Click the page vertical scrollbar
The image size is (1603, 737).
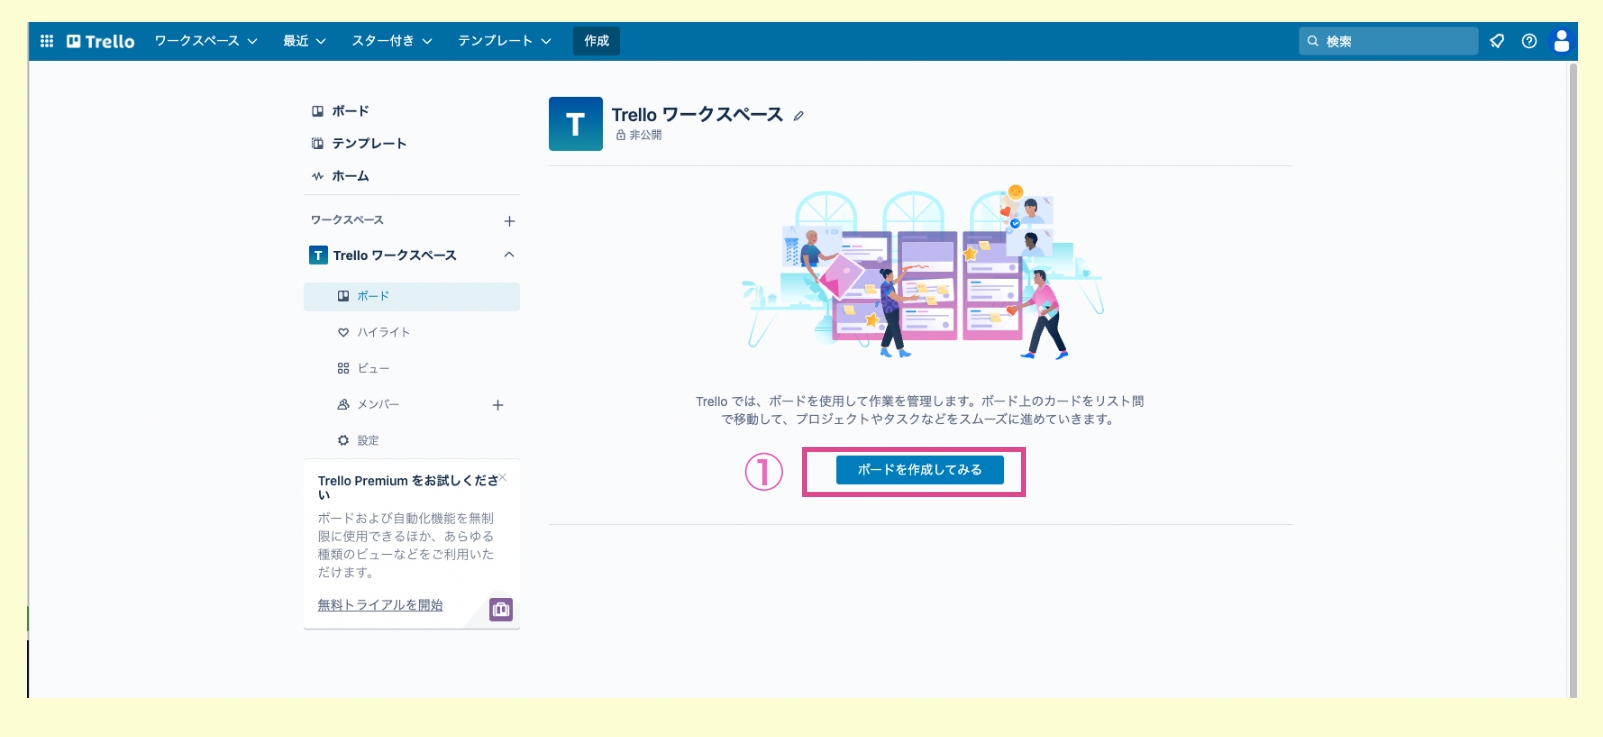(x=1572, y=380)
